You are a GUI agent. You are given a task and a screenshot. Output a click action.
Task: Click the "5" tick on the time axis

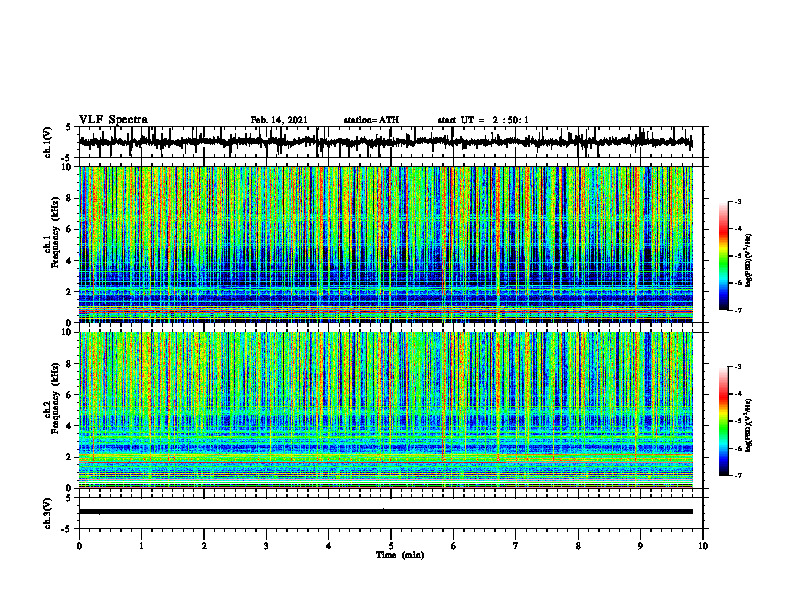click(391, 546)
